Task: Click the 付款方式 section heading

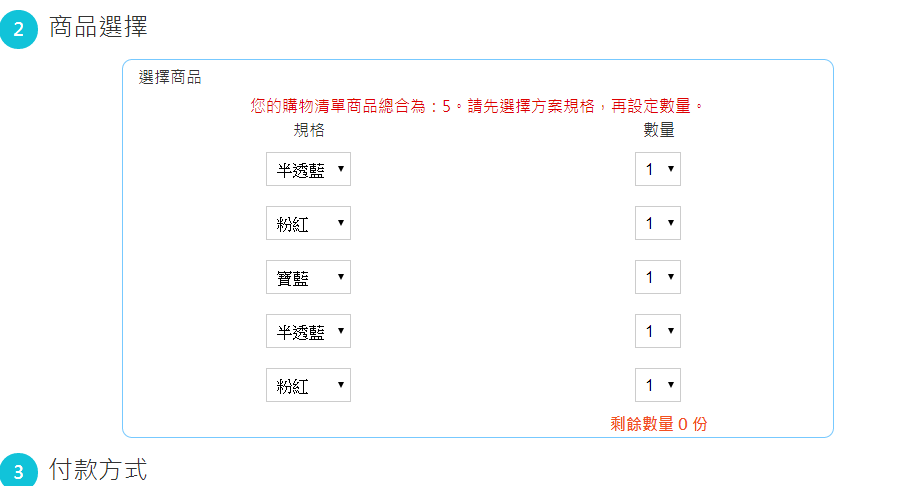Action: (98, 469)
